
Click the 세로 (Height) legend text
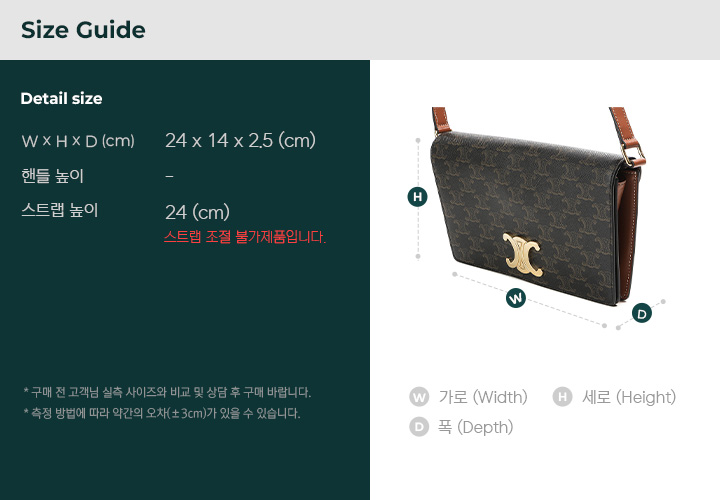[x=629, y=397]
